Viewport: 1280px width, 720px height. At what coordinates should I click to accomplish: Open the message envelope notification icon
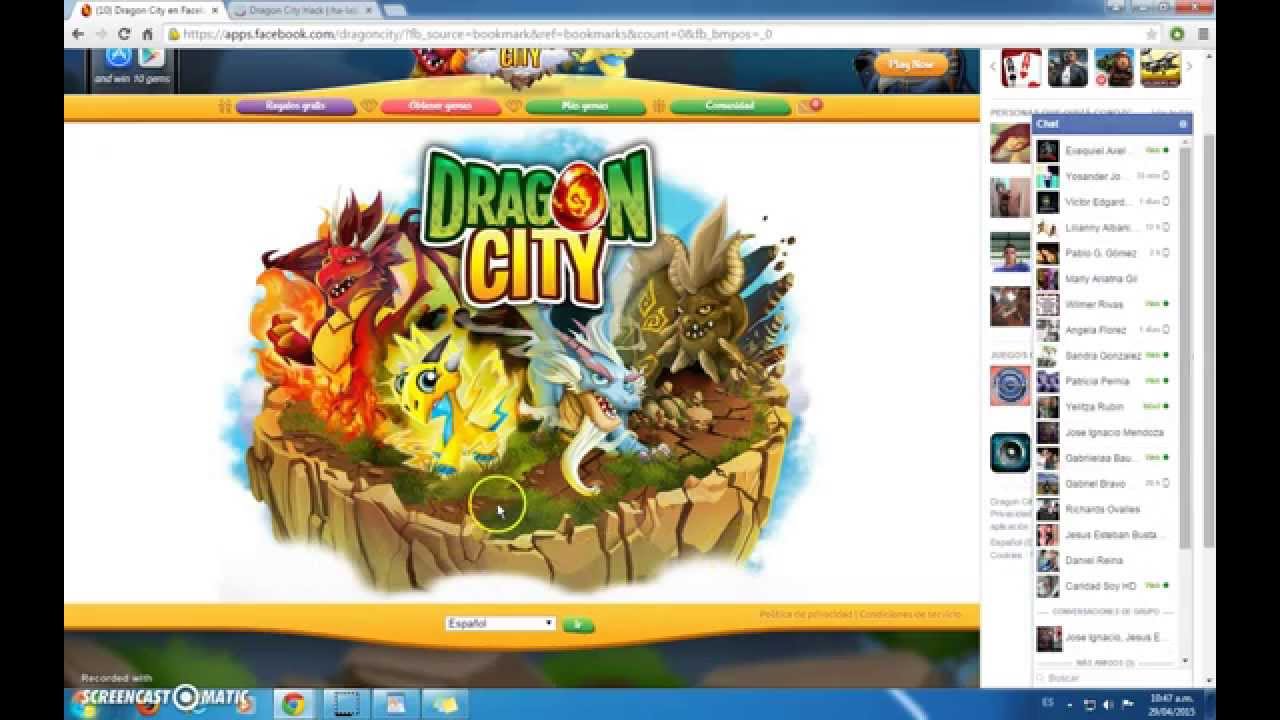pos(809,106)
